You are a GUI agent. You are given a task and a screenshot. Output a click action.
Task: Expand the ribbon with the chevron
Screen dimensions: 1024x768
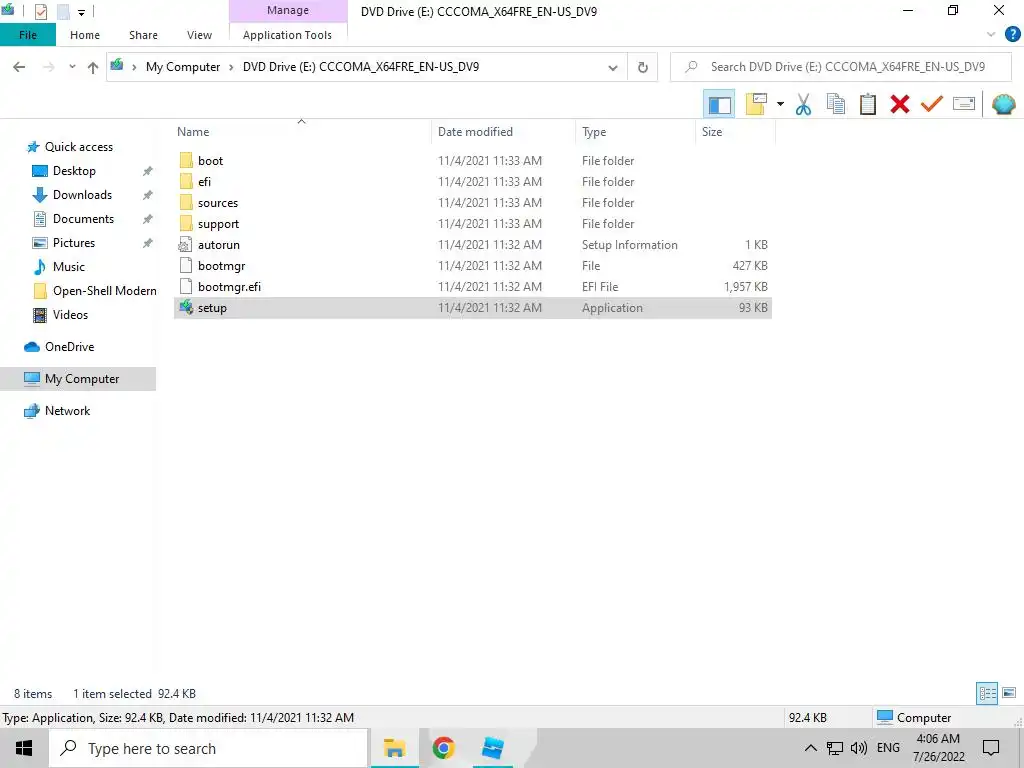pos(991,35)
